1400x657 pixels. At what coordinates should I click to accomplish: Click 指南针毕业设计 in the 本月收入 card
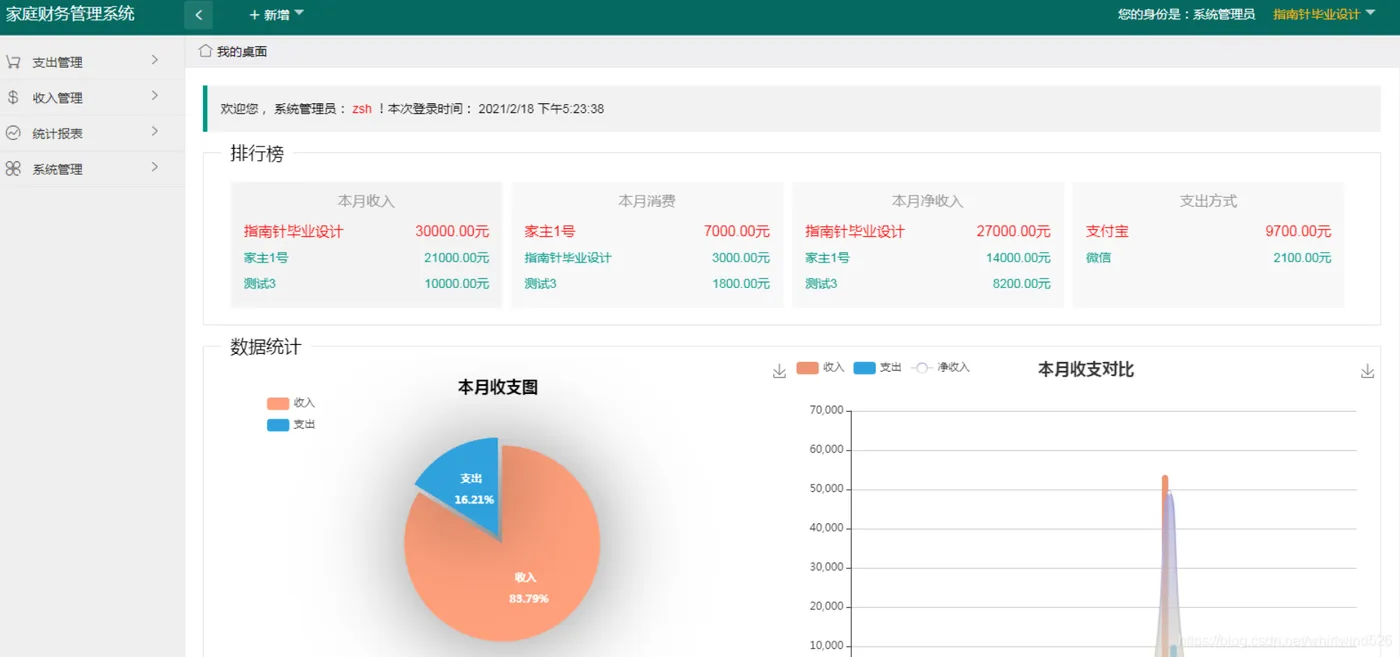(x=293, y=231)
